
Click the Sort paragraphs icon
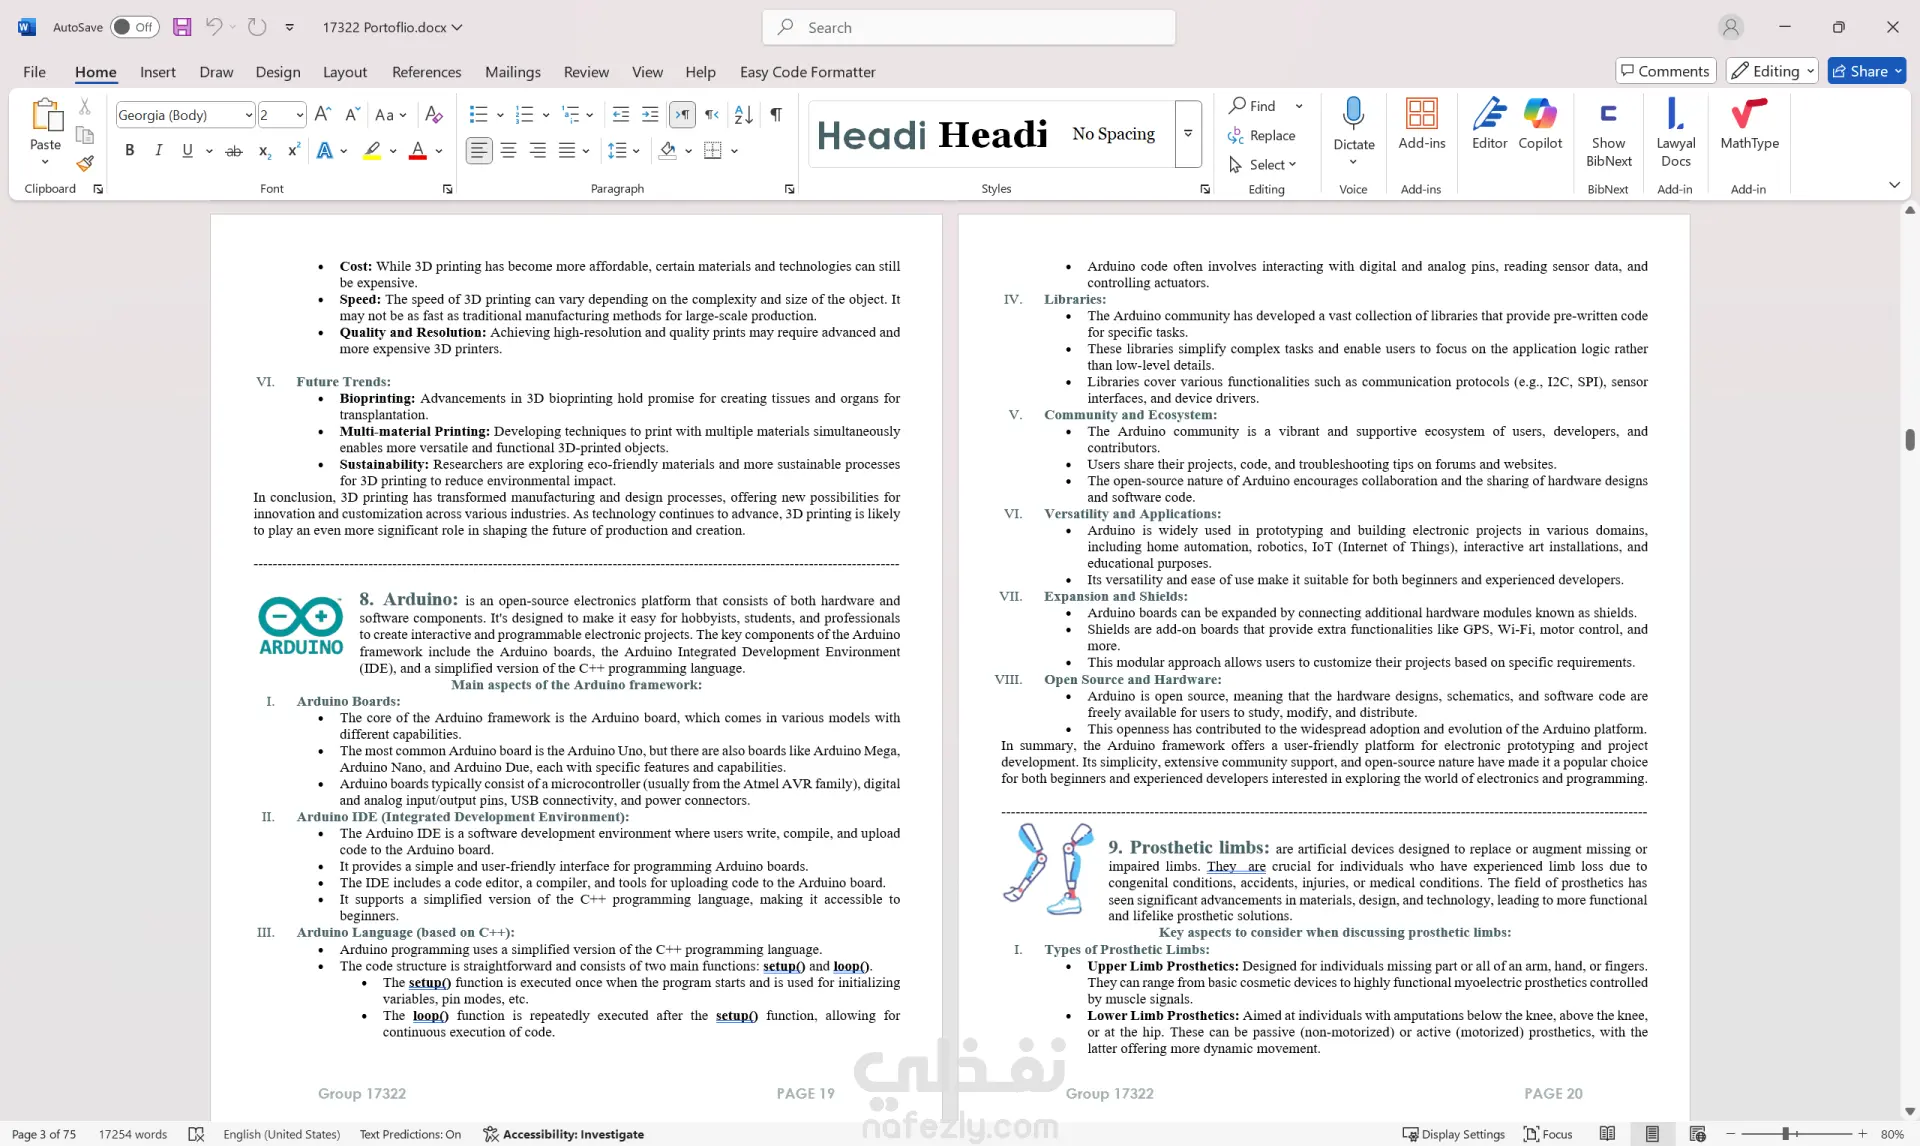pyautogui.click(x=743, y=115)
